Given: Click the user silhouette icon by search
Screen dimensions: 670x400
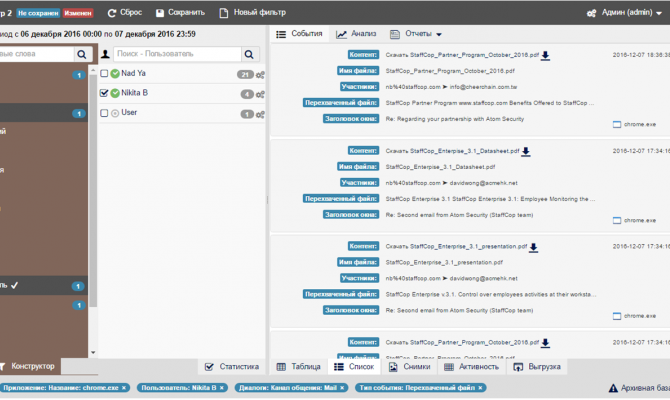Looking at the screenshot, I should [106, 54].
